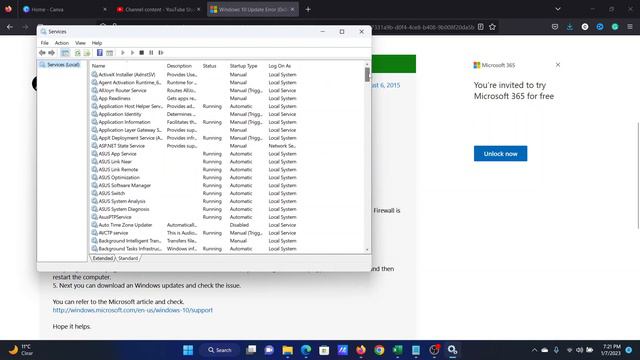Click the Back arrow in Services toolbar

tap(42, 53)
